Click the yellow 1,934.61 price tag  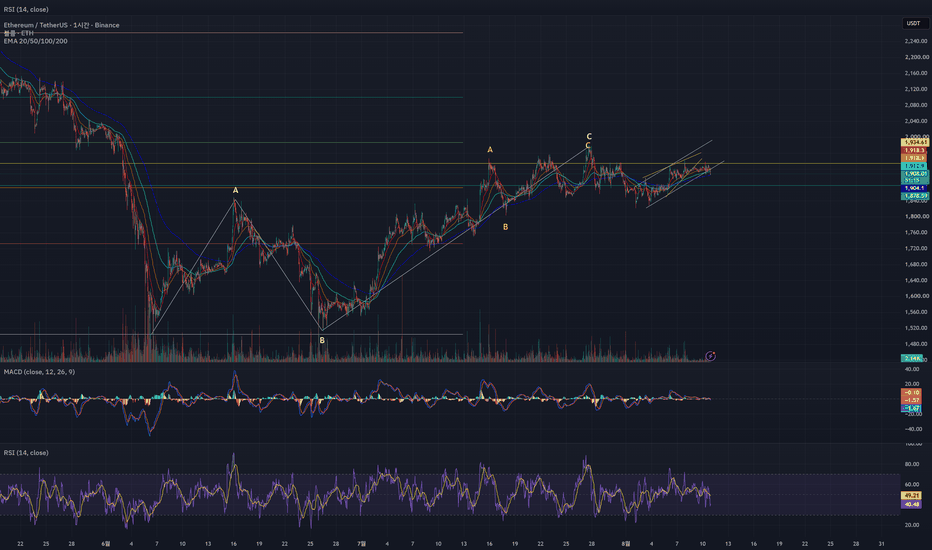tap(915, 143)
